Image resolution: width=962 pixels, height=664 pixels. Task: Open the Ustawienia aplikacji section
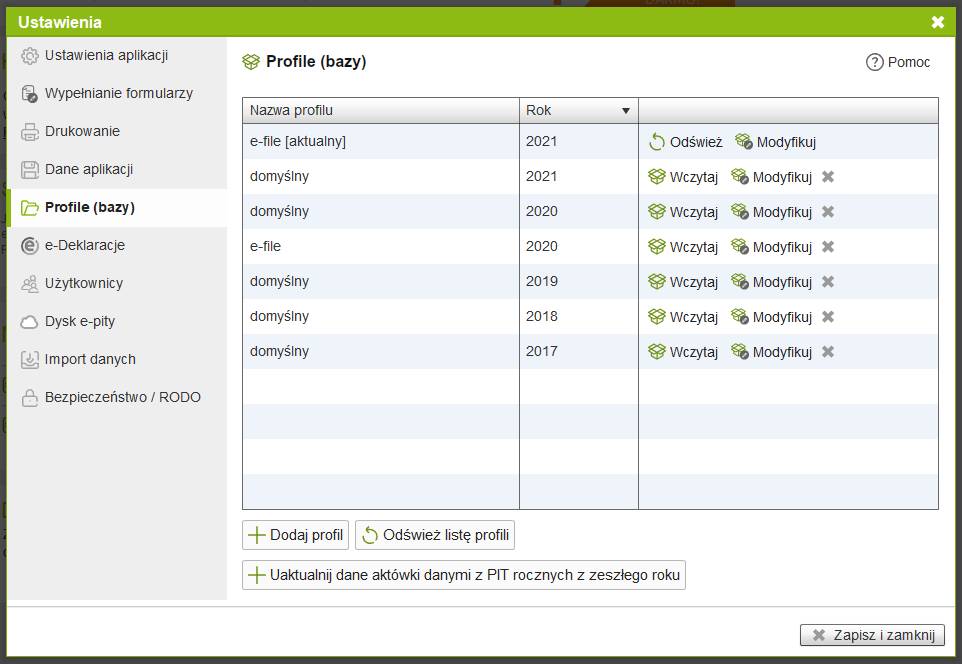tap(106, 55)
